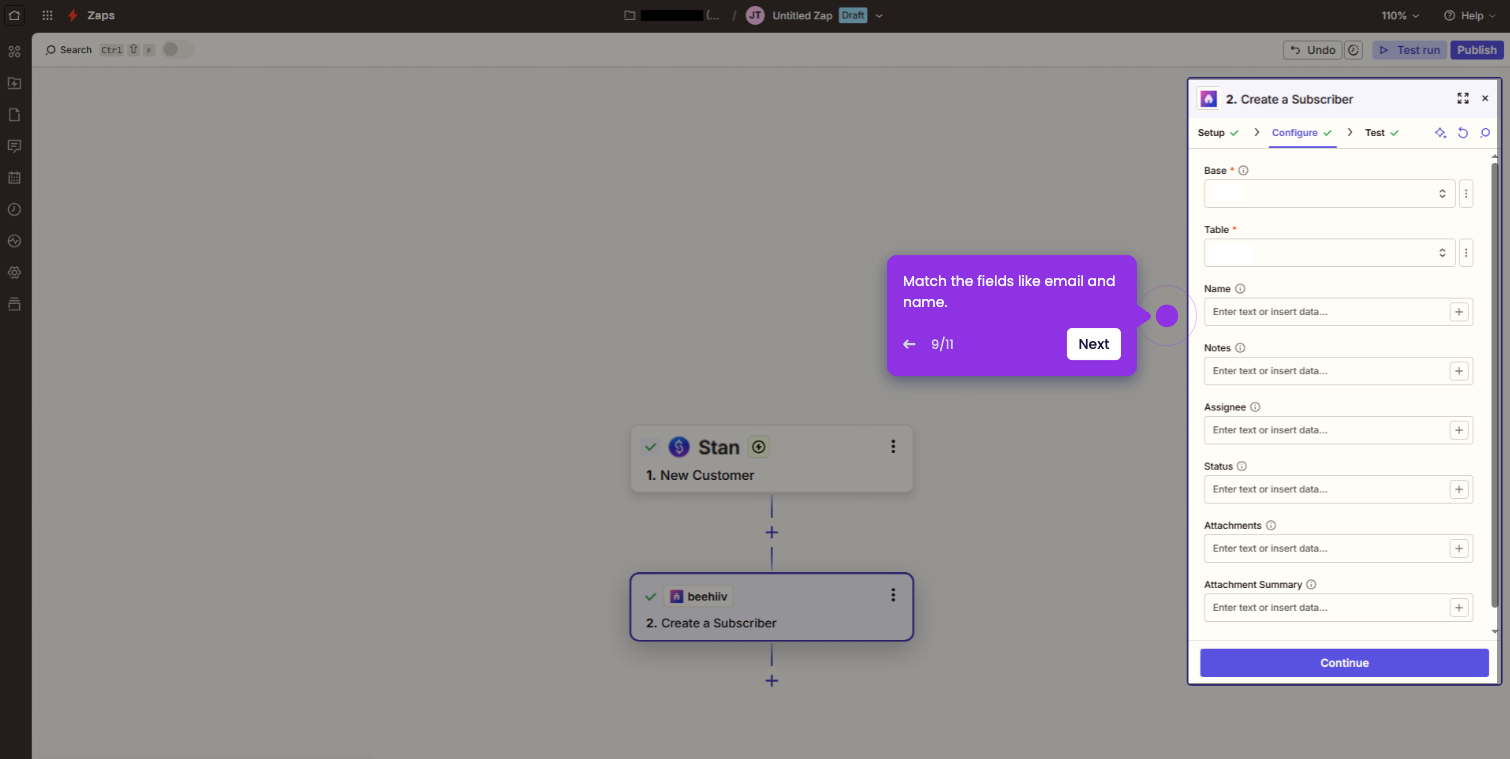Click the folder breadcrumb in the top bar
1510x759 pixels.
click(670, 15)
